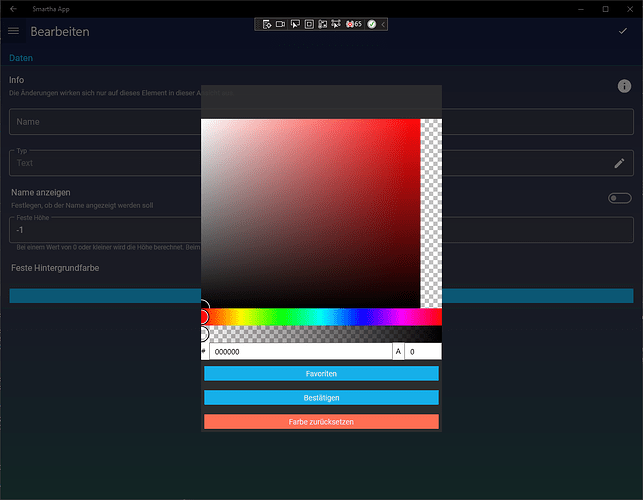Click the live visual tree toolbar icon
The width and height of the screenshot is (643, 500).
pos(267,23)
